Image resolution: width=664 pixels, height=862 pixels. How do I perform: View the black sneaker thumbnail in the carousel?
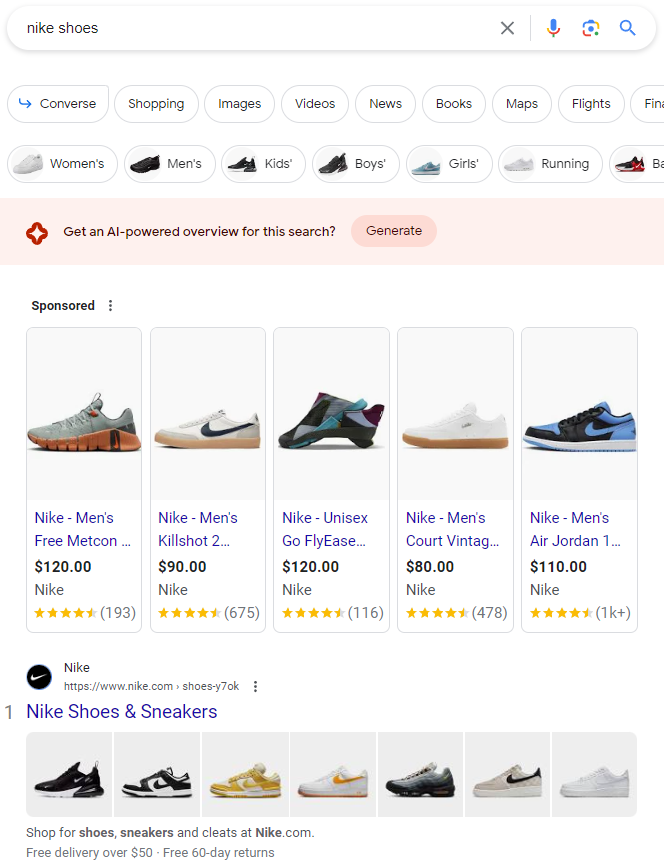pyautogui.click(x=68, y=774)
